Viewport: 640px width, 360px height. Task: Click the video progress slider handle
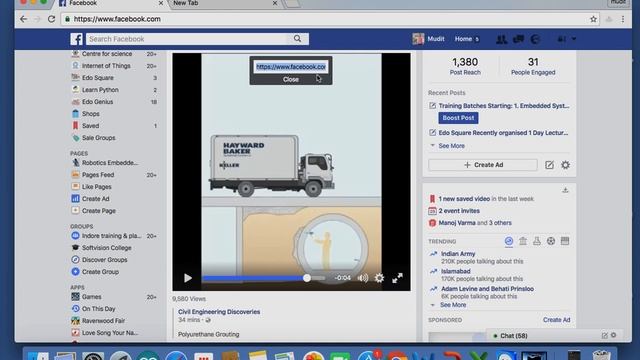(307, 278)
